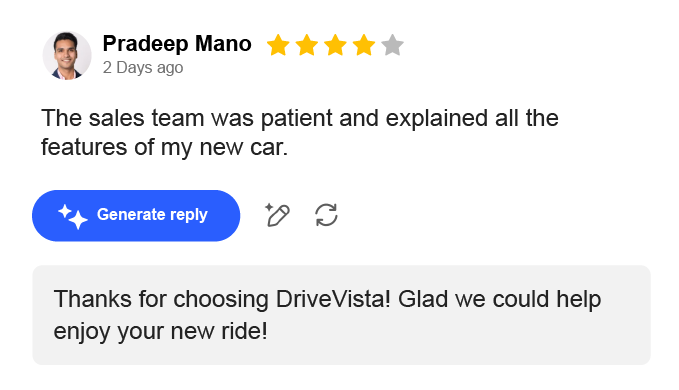Image resolution: width=679 pixels, height=390 pixels.
Task: Click the sparkle icon in Generate reply
Action: click(73, 216)
